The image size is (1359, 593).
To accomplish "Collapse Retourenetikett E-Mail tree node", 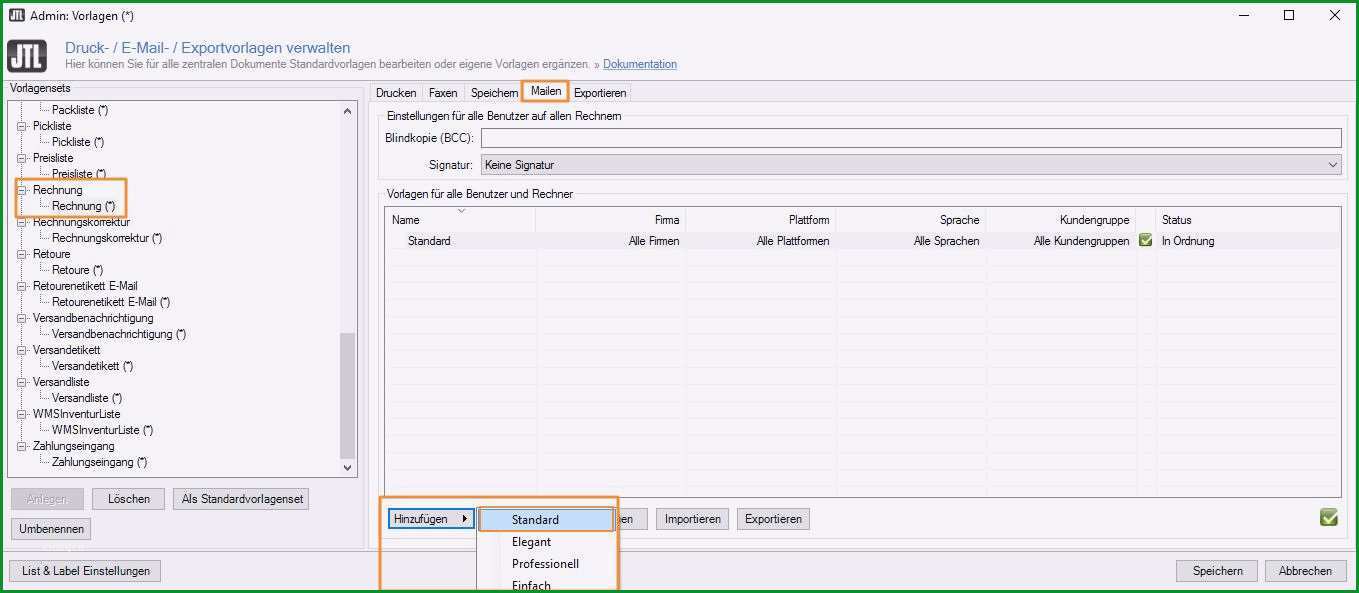I will tap(22, 286).
